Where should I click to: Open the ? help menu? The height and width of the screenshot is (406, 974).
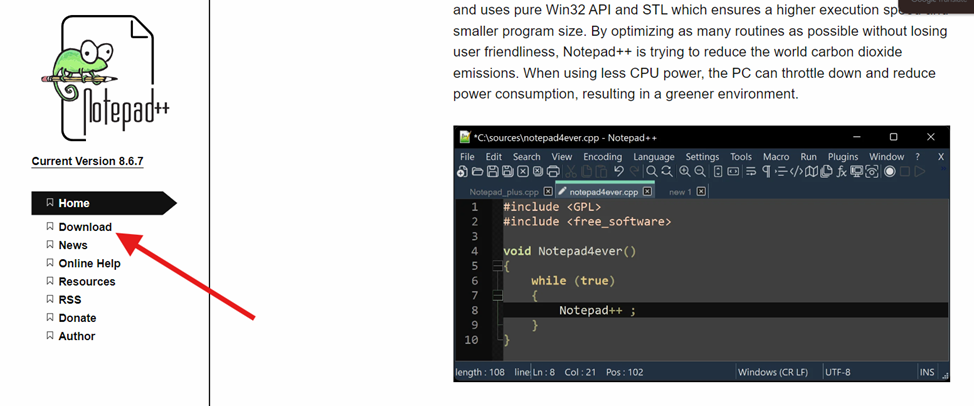(917, 156)
